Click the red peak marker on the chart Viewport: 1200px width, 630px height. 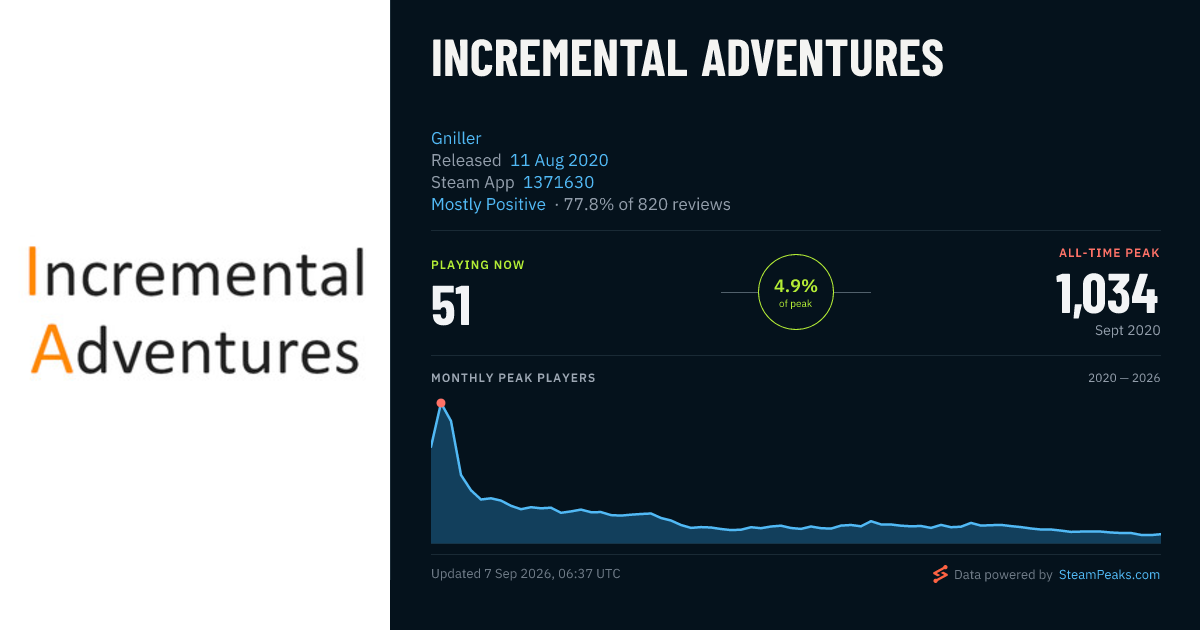[441, 403]
